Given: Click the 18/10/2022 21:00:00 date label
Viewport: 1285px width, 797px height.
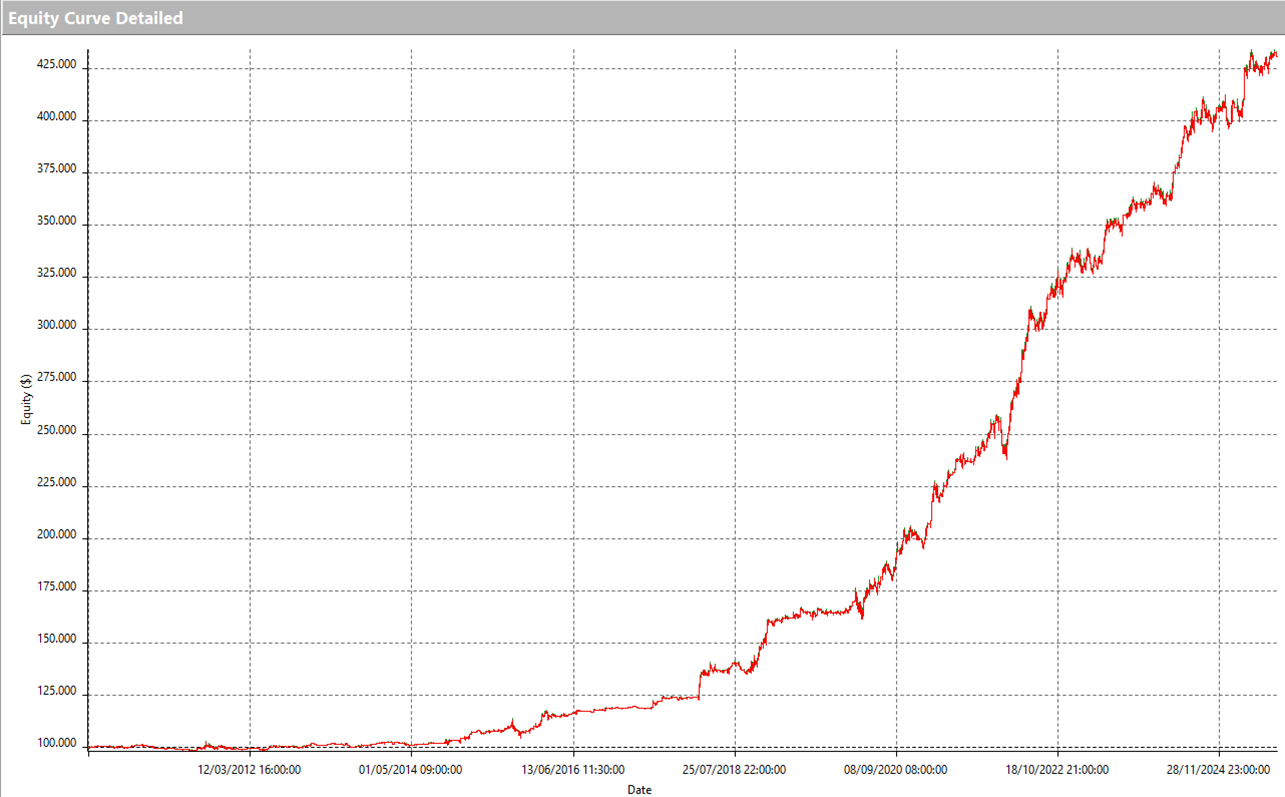Looking at the screenshot, I should coord(1057,770).
